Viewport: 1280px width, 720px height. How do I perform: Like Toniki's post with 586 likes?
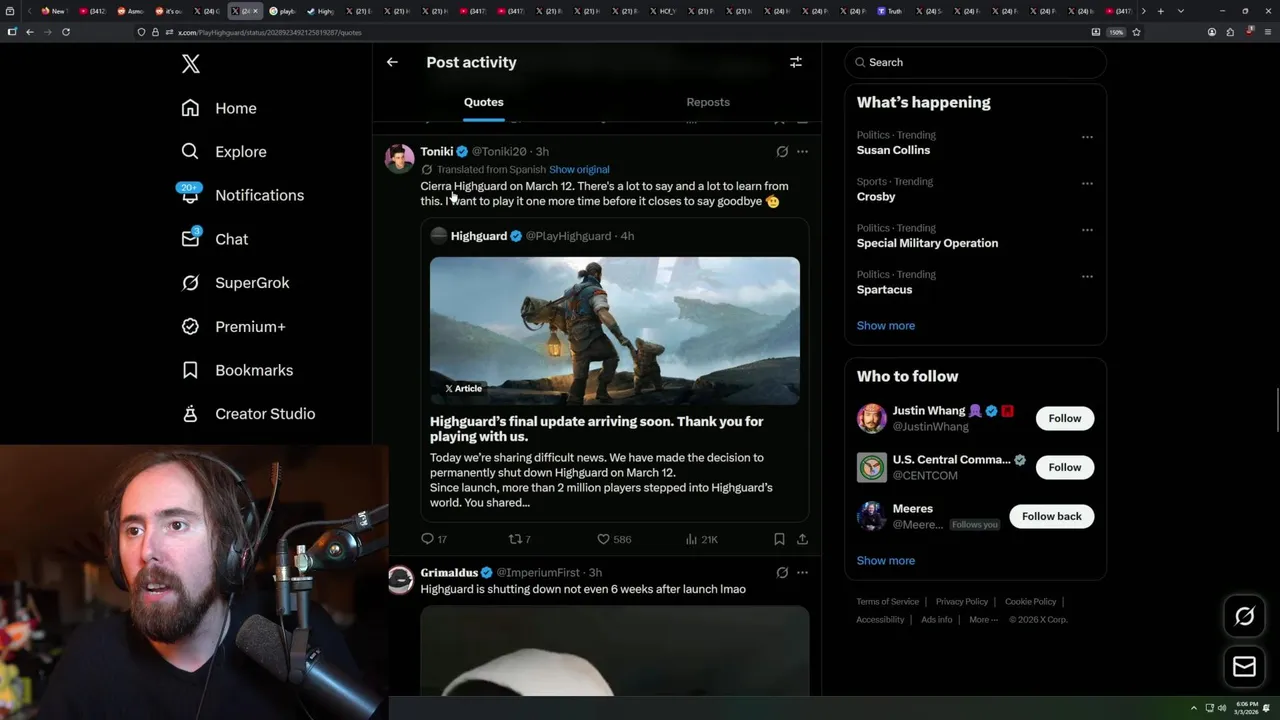[x=614, y=539]
